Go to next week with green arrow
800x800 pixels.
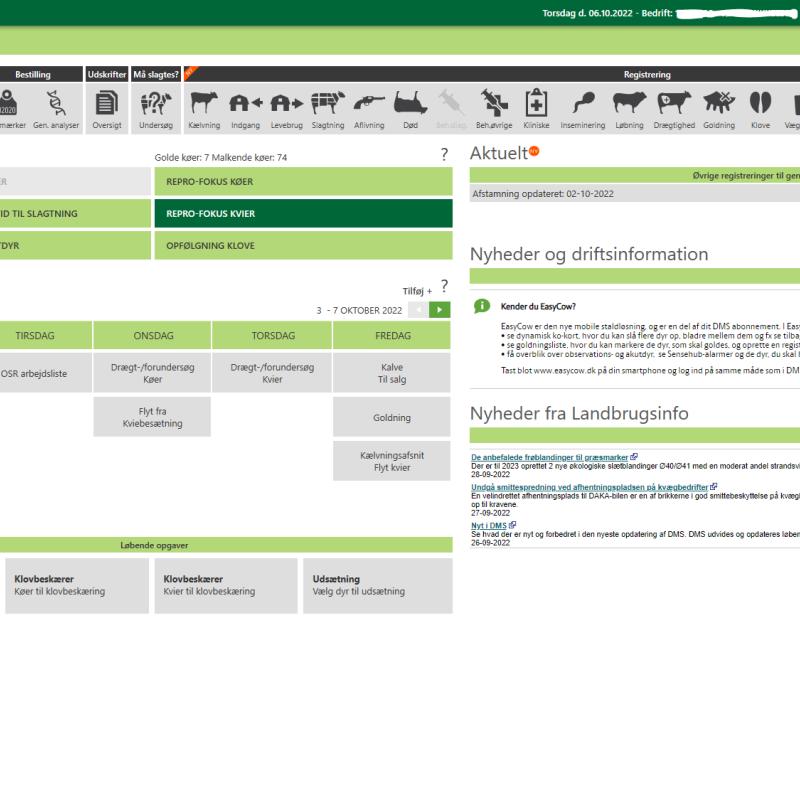coord(439,310)
